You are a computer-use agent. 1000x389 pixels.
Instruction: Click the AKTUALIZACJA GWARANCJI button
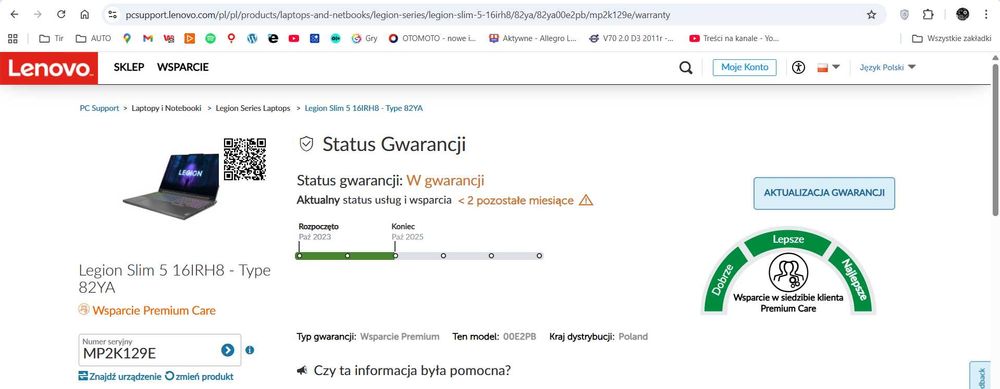pos(824,193)
